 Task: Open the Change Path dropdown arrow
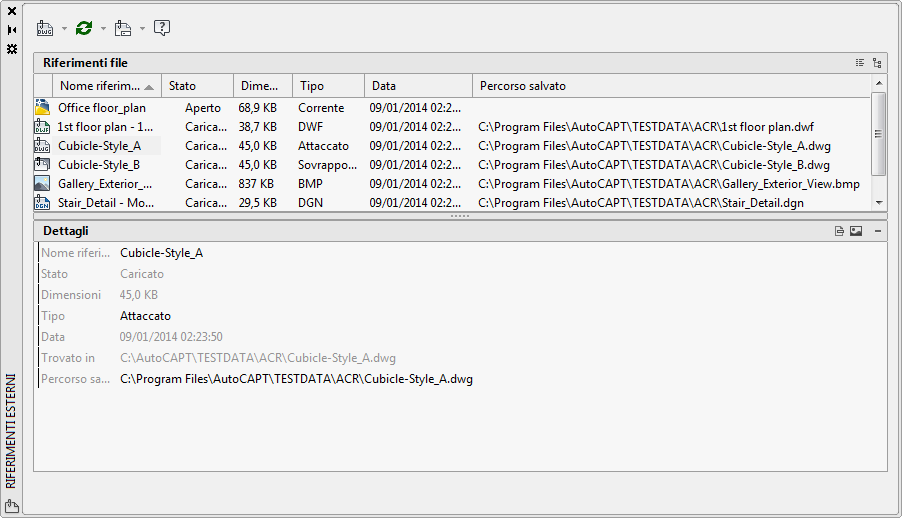coord(142,28)
